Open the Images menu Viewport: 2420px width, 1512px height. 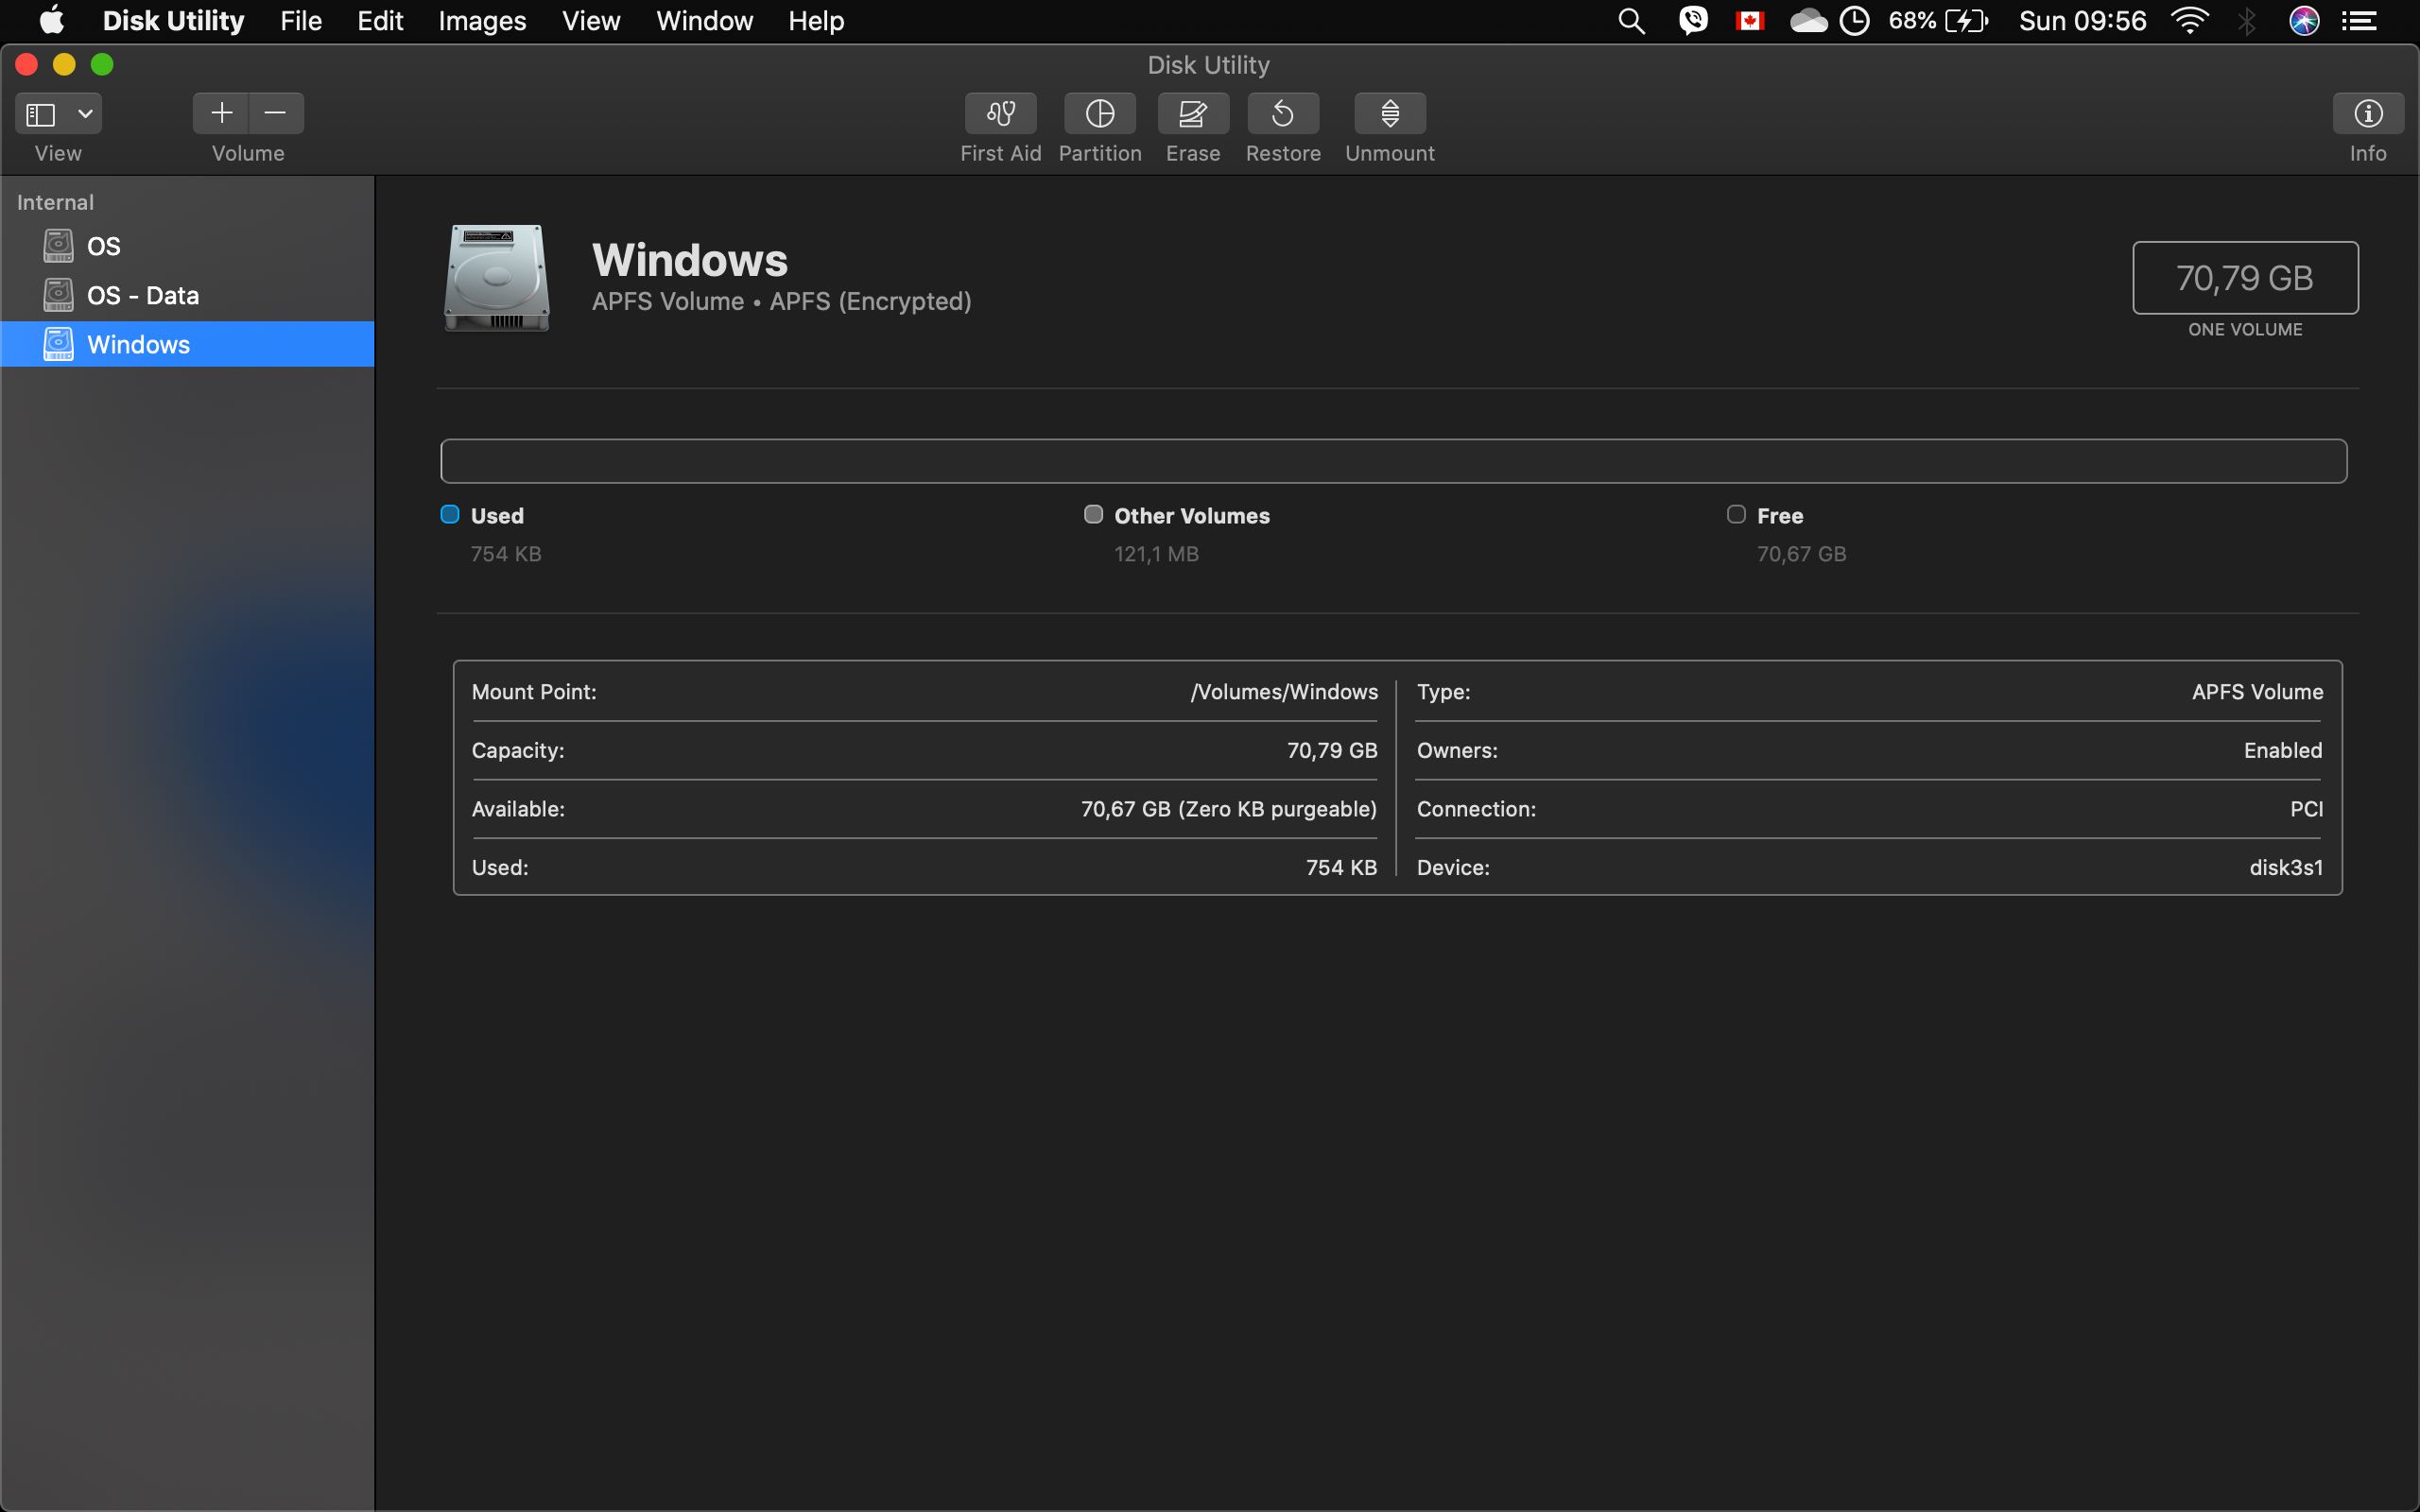tap(482, 20)
